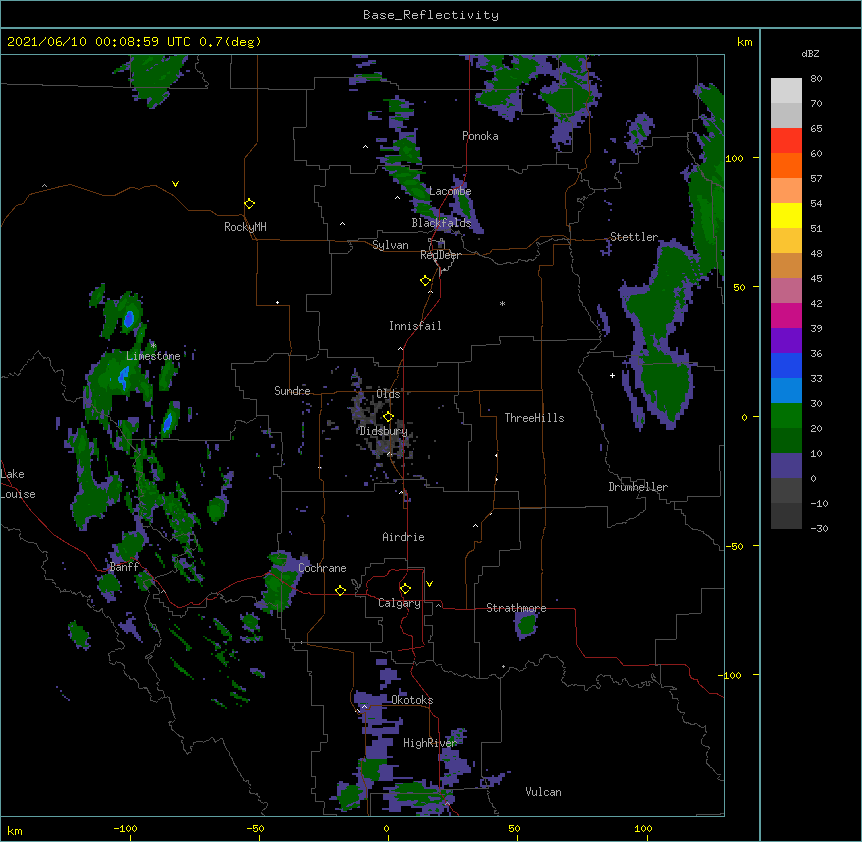Viewport: 862px width, 842px height.
Task: Click the yellow diamond marker below Olds
Action: tap(389, 416)
